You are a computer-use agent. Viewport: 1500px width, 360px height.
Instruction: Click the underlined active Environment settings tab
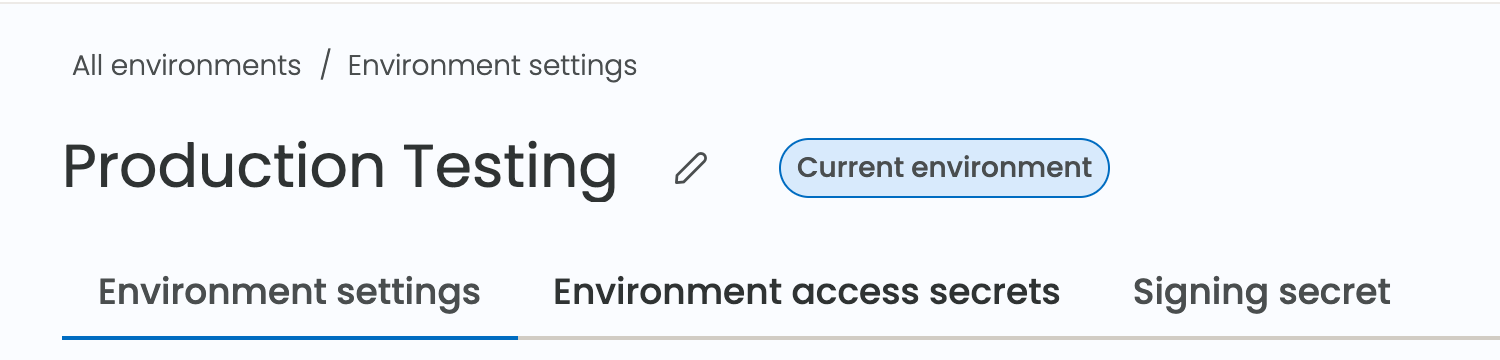[x=289, y=292]
